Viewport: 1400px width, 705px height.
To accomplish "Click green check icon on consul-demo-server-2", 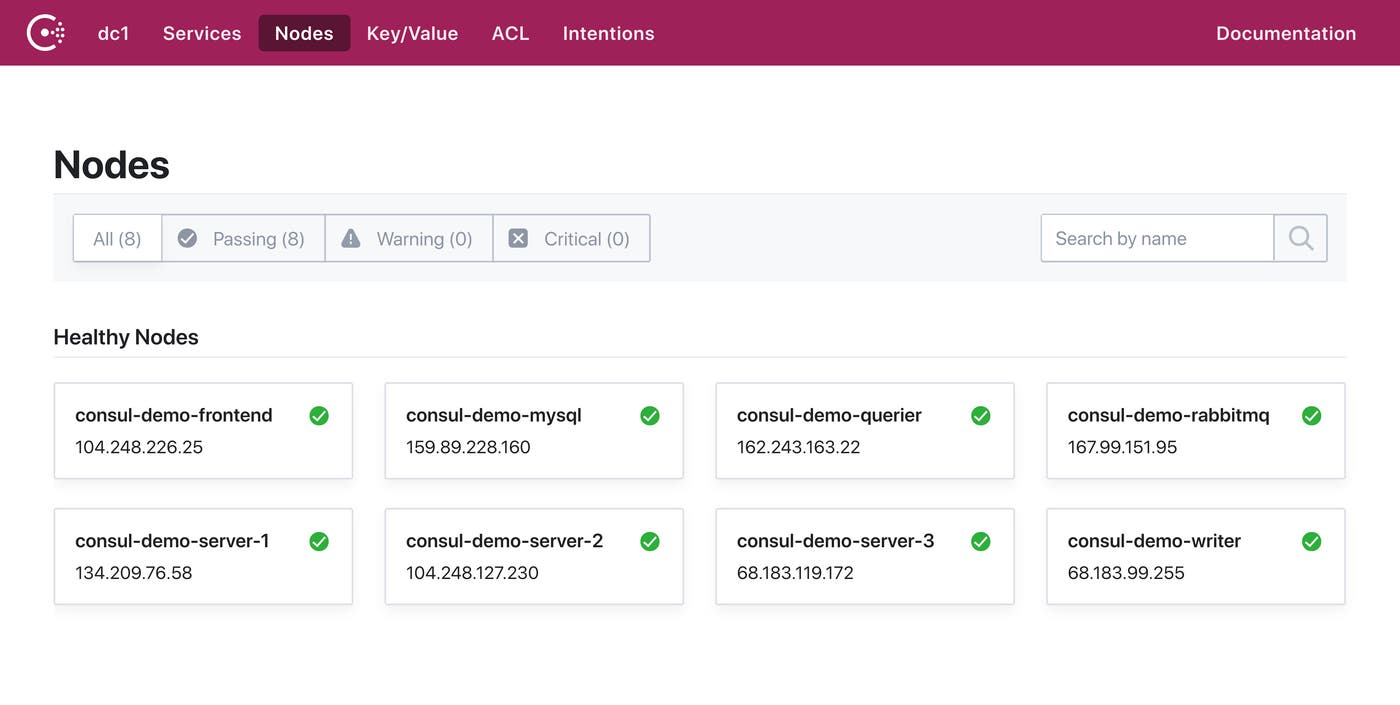I will point(650,542).
